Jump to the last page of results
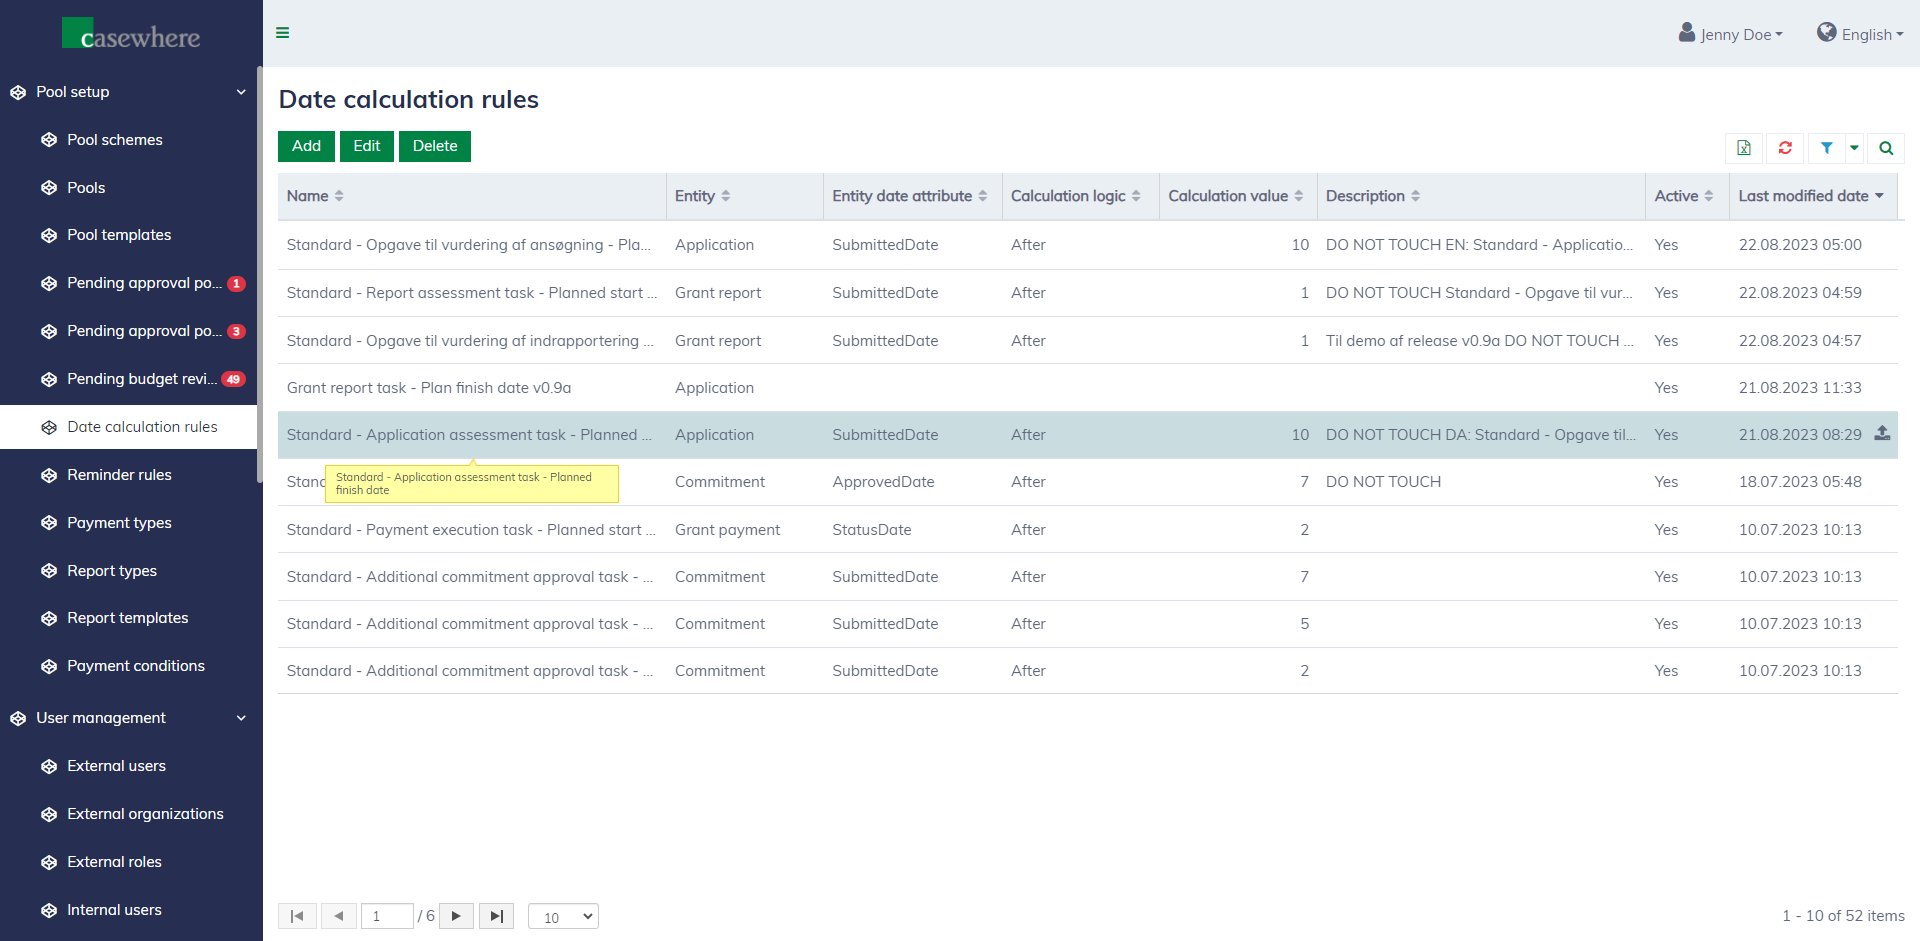This screenshot has height=941, width=1920. click(496, 916)
